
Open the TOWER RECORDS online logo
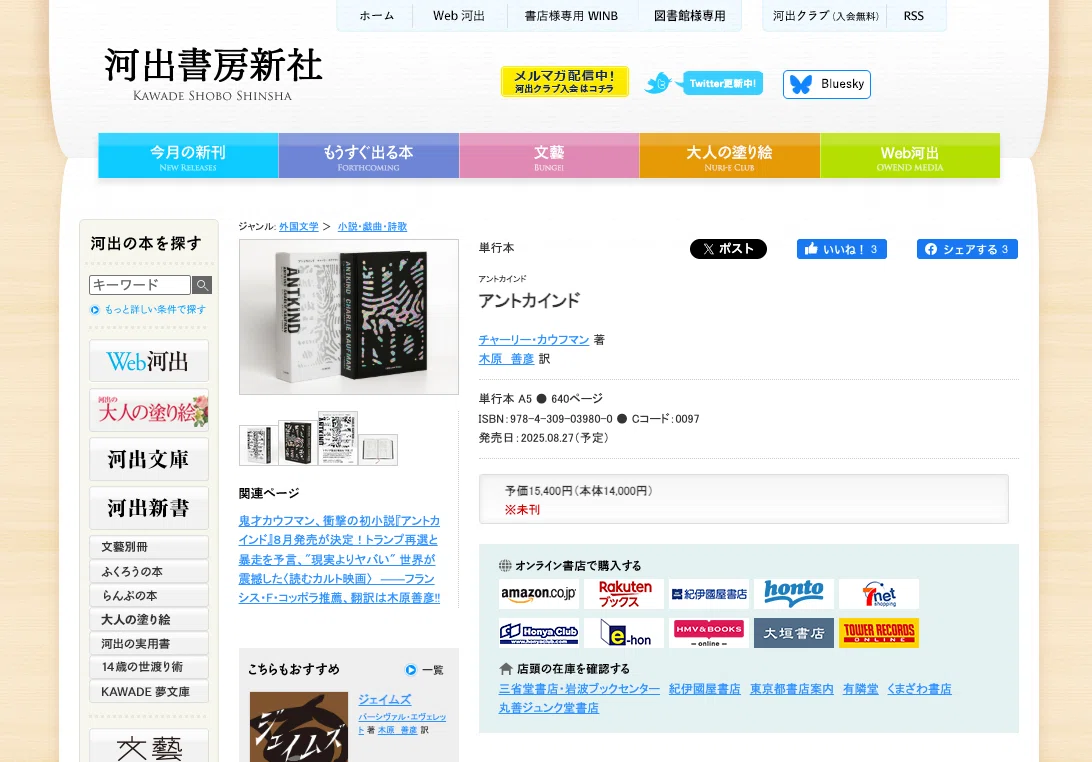click(879, 632)
